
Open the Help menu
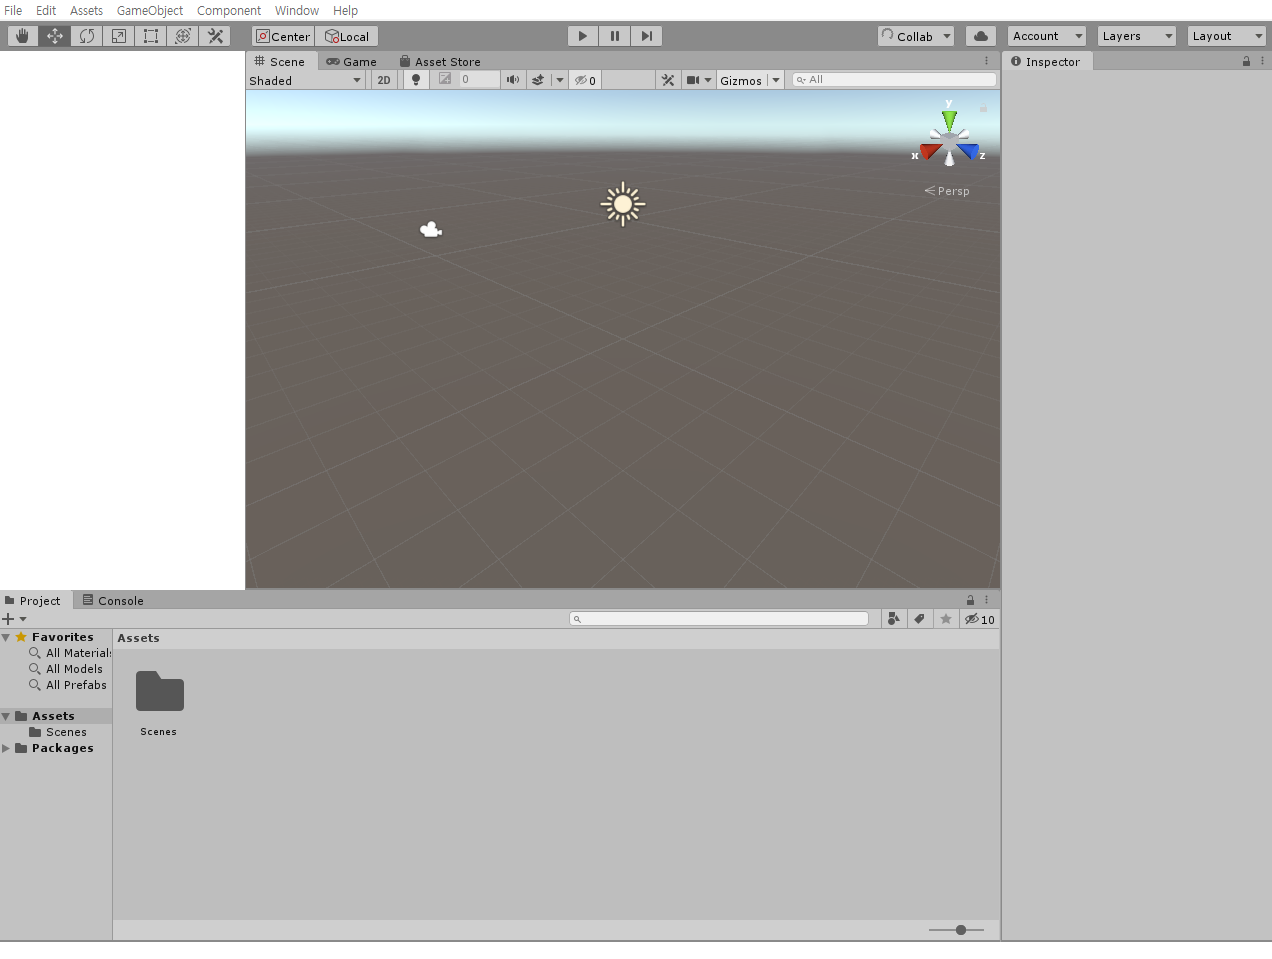click(x=345, y=10)
